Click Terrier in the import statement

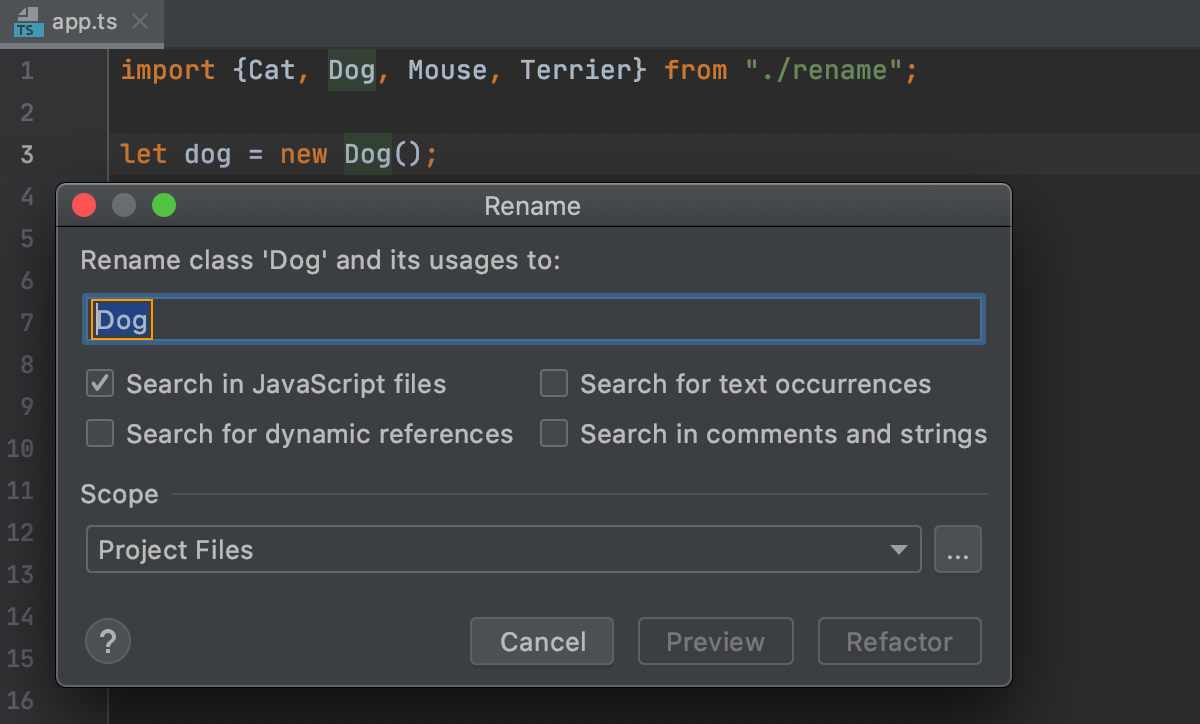pyautogui.click(x=576, y=71)
